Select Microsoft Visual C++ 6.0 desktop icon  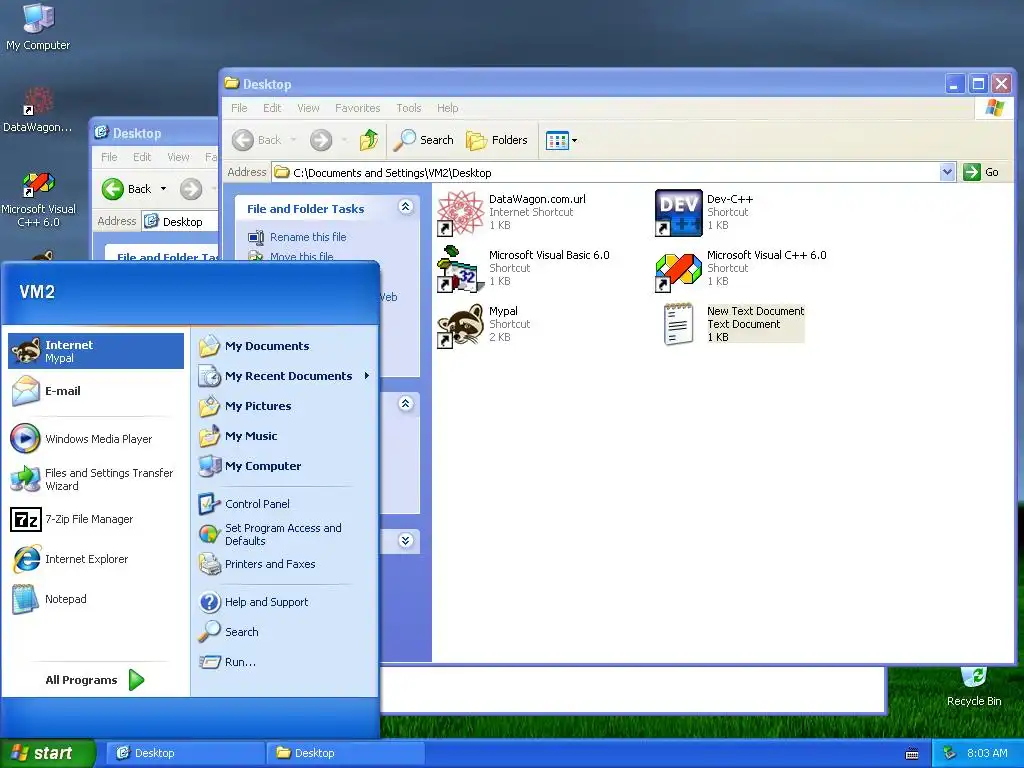39,199
